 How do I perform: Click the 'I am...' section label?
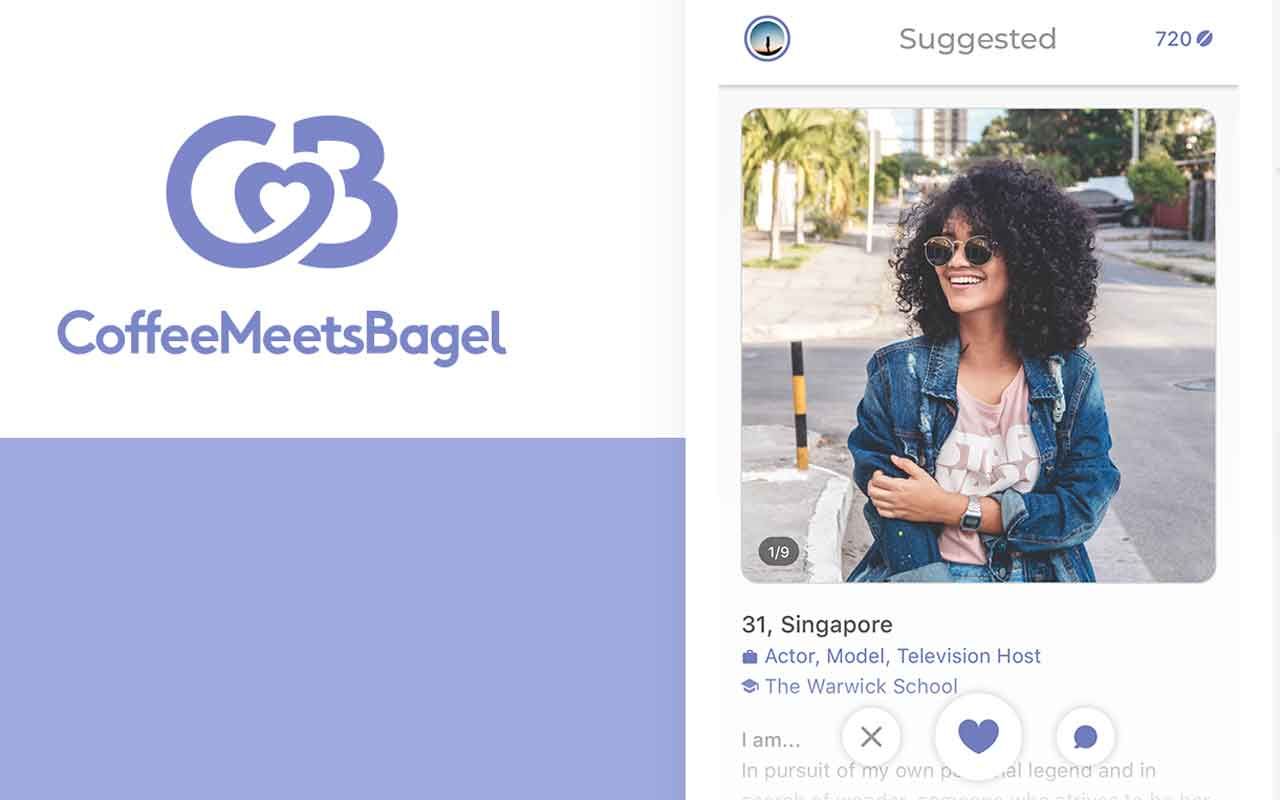pyautogui.click(x=771, y=740)
